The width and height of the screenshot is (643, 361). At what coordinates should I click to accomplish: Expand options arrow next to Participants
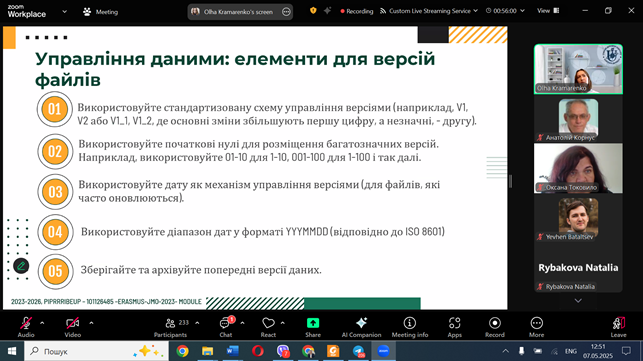(197, 323)
